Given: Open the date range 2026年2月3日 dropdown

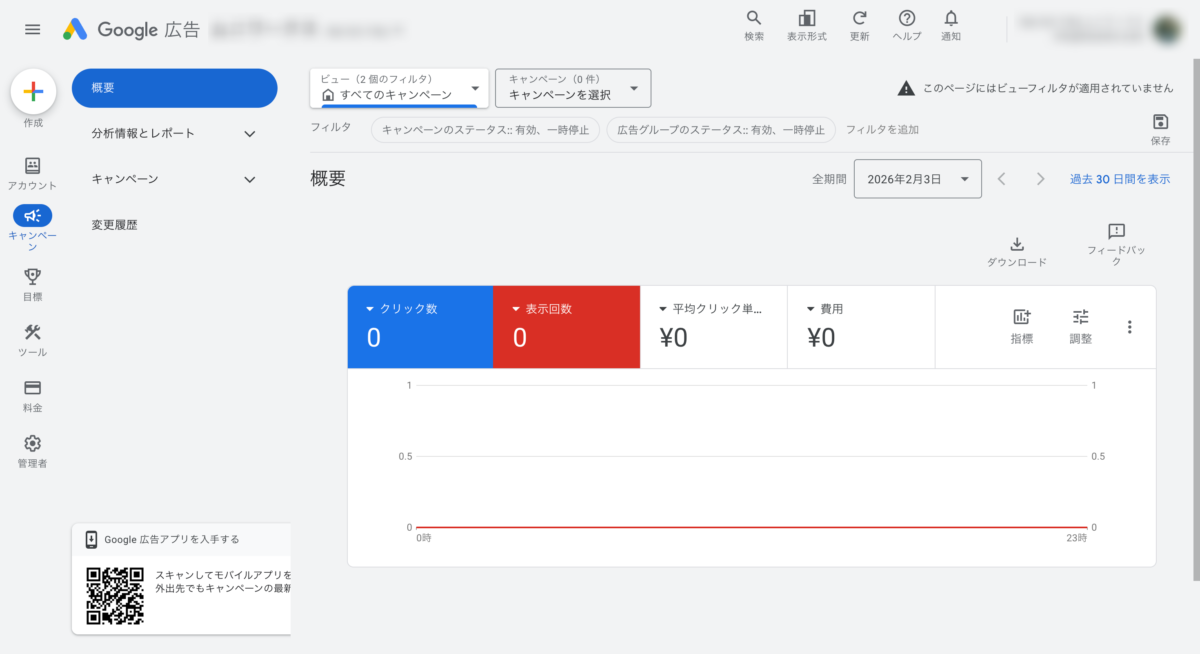Looking at the screenshot, I should pyautogui.click(x=917, y=179).
